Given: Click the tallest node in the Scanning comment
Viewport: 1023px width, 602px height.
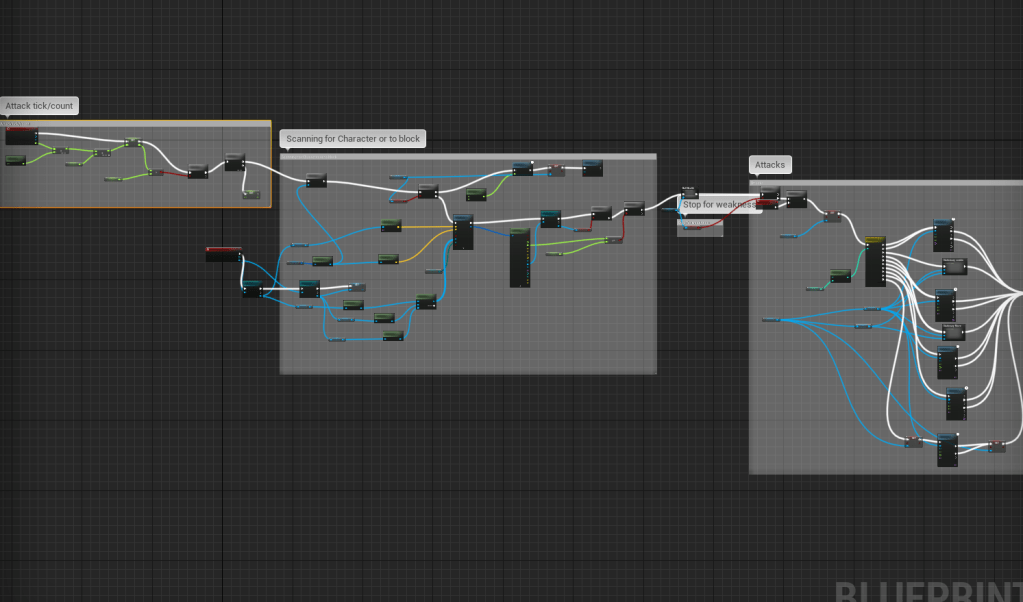Looking at the screenshot, I should tap(520, 258).
